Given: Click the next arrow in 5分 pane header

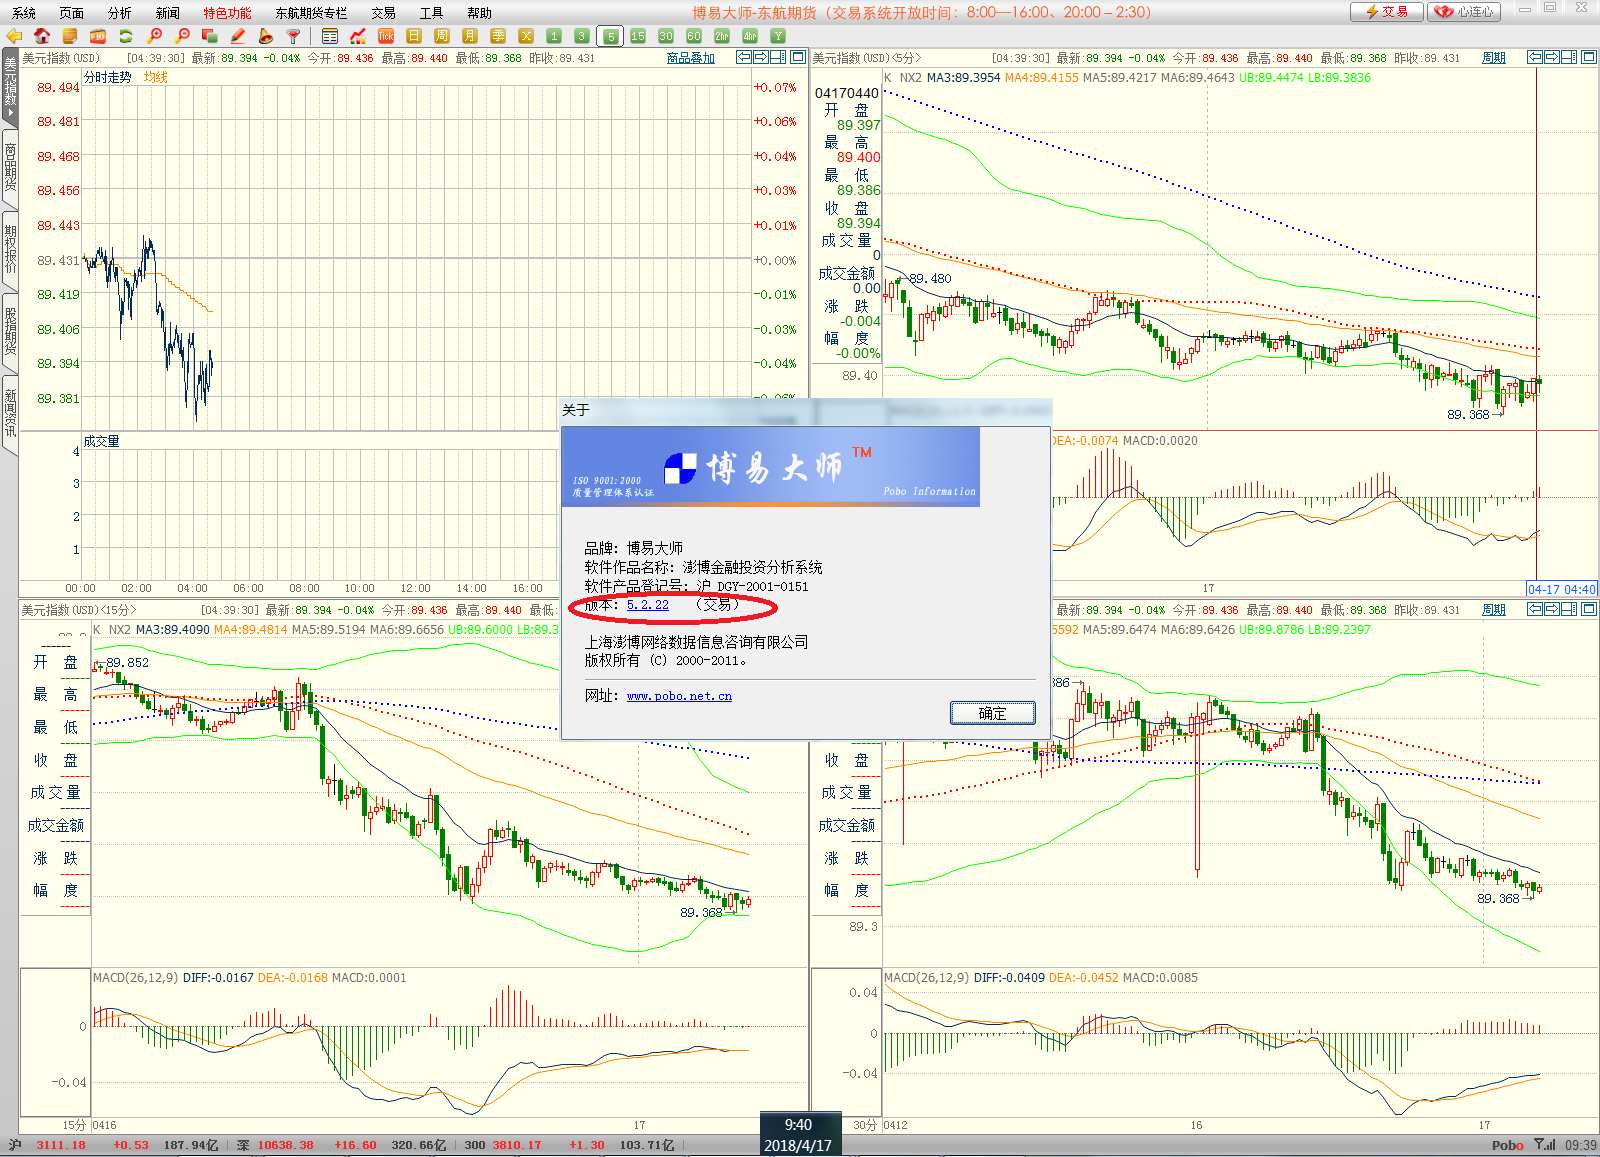Looking at the screenshot, I should (1552, 57).
